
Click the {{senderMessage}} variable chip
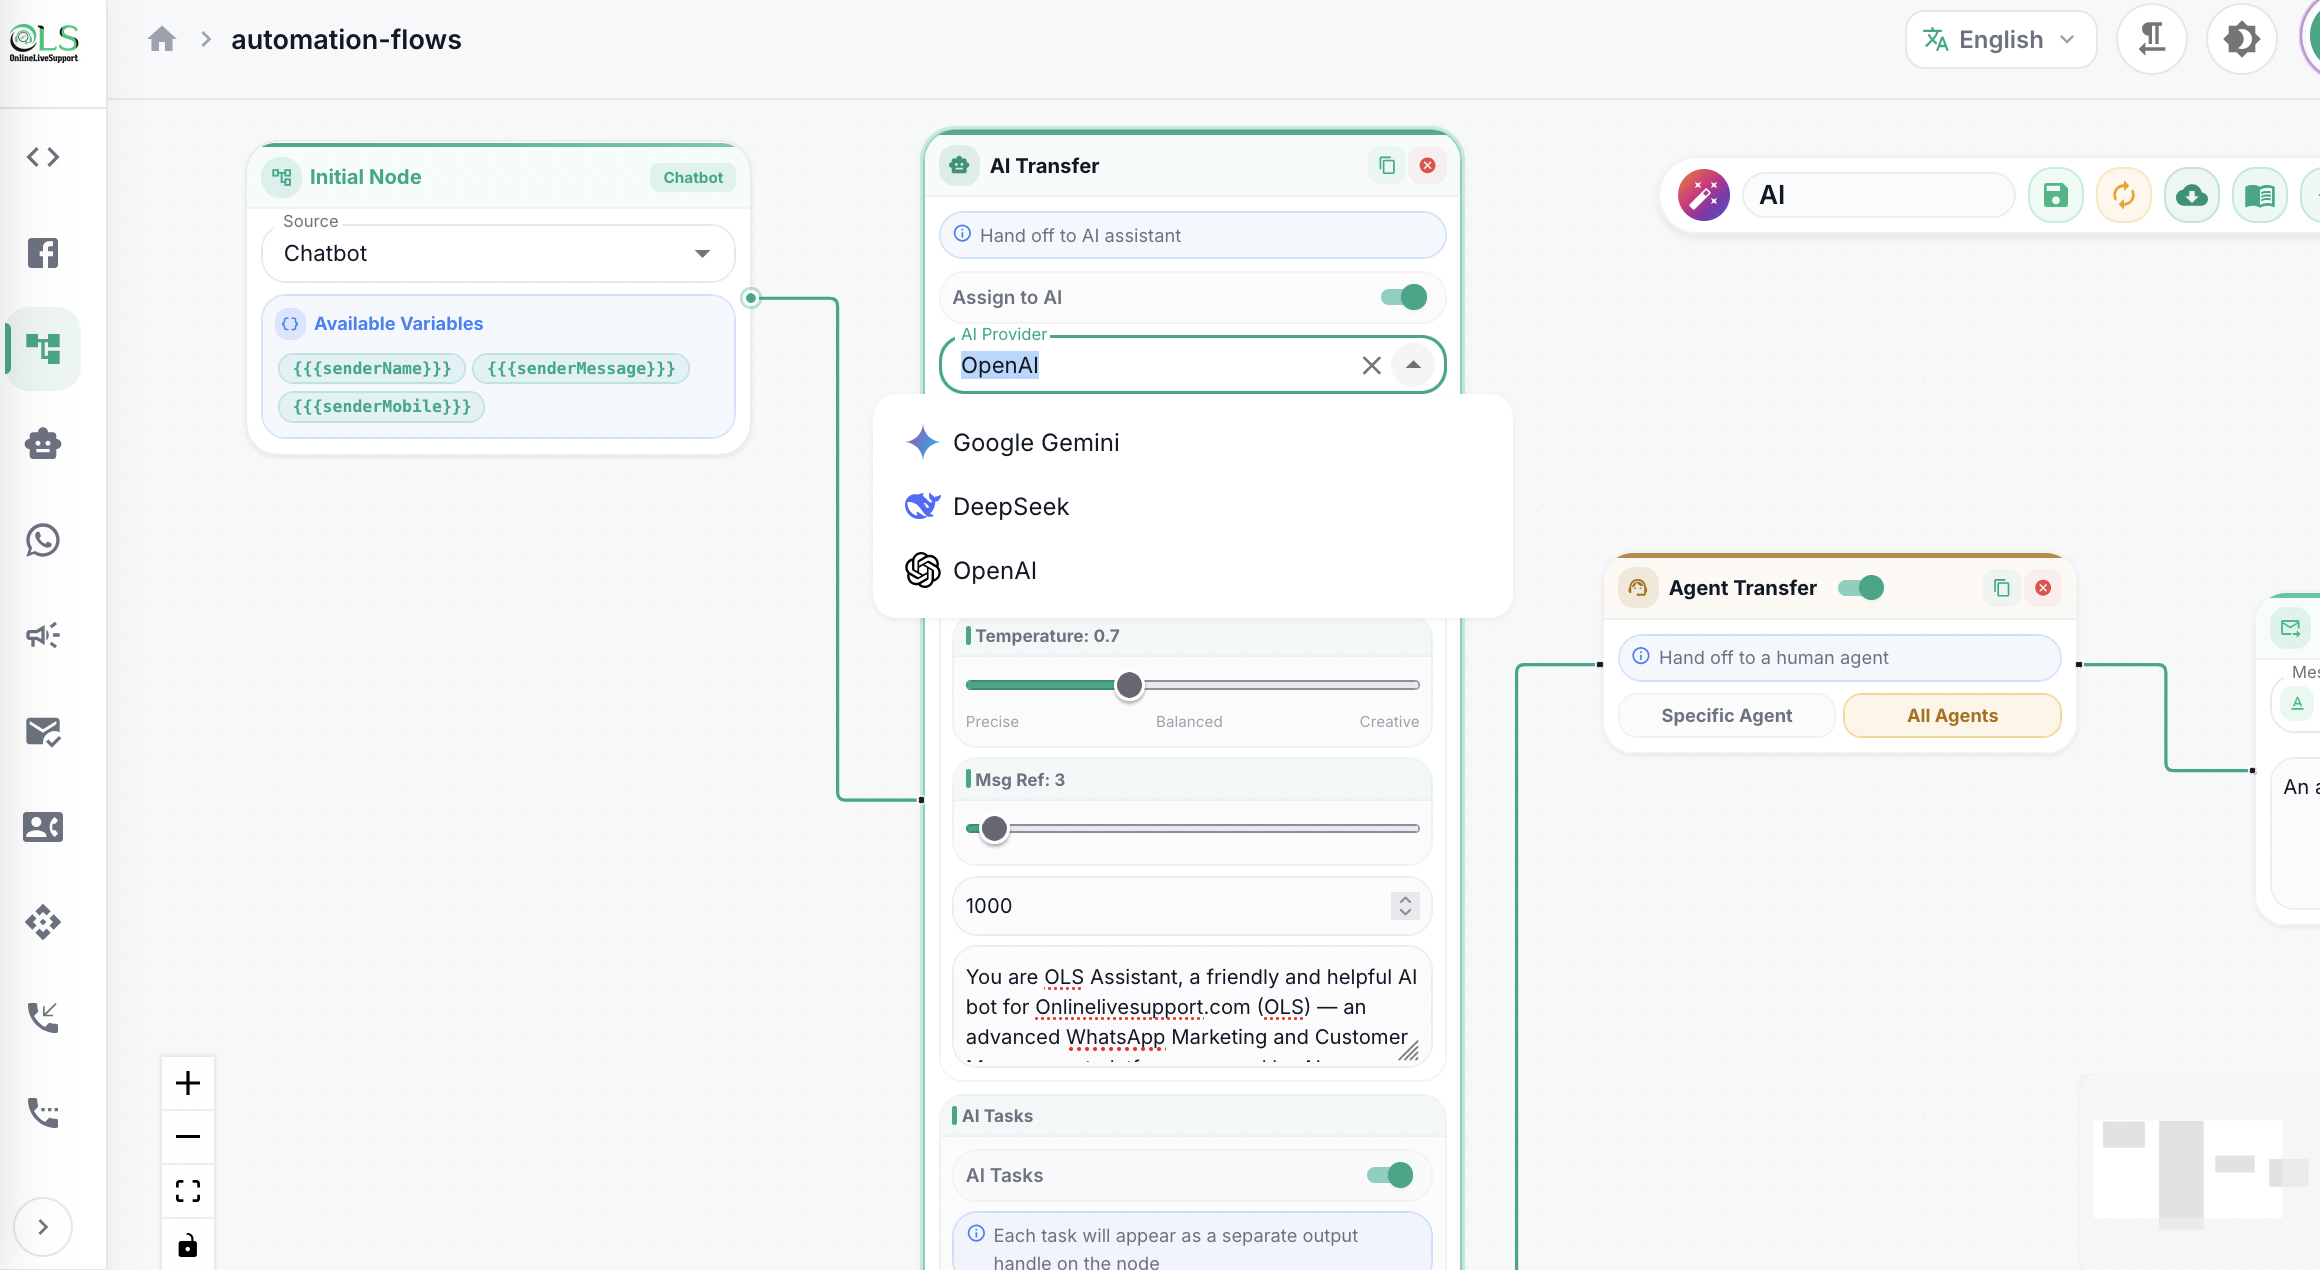(581, 368)
